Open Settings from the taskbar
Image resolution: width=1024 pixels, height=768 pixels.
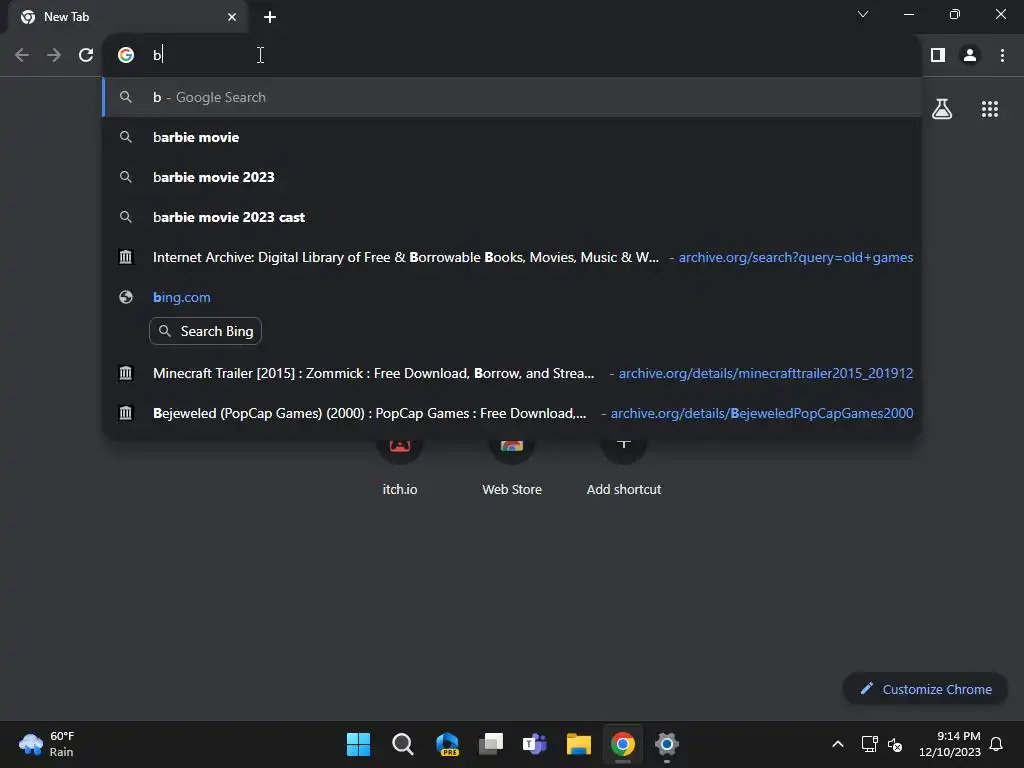click(667, 744)
